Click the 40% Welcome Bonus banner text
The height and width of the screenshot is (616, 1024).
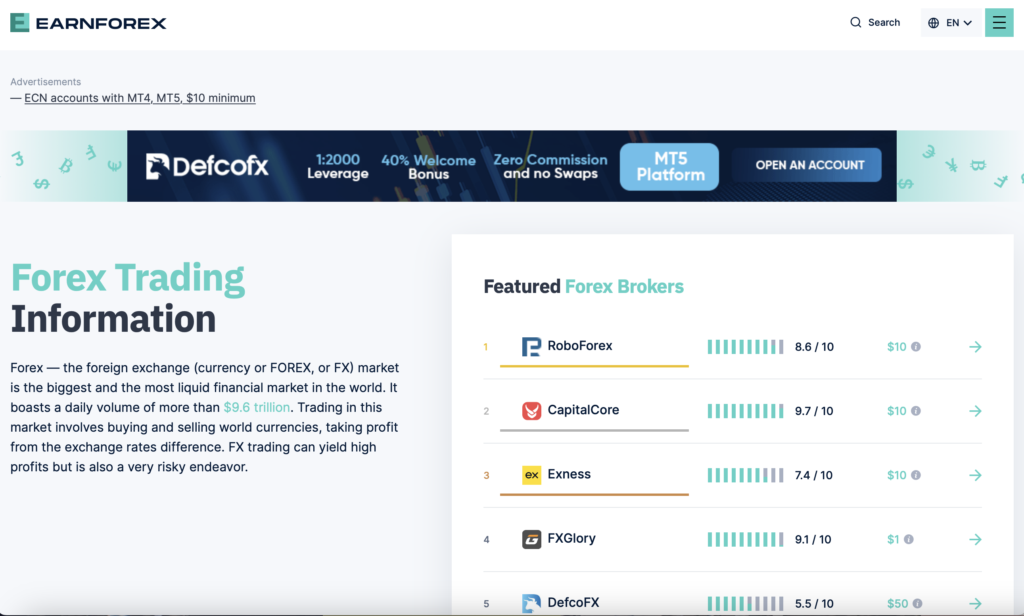[428, 167]
